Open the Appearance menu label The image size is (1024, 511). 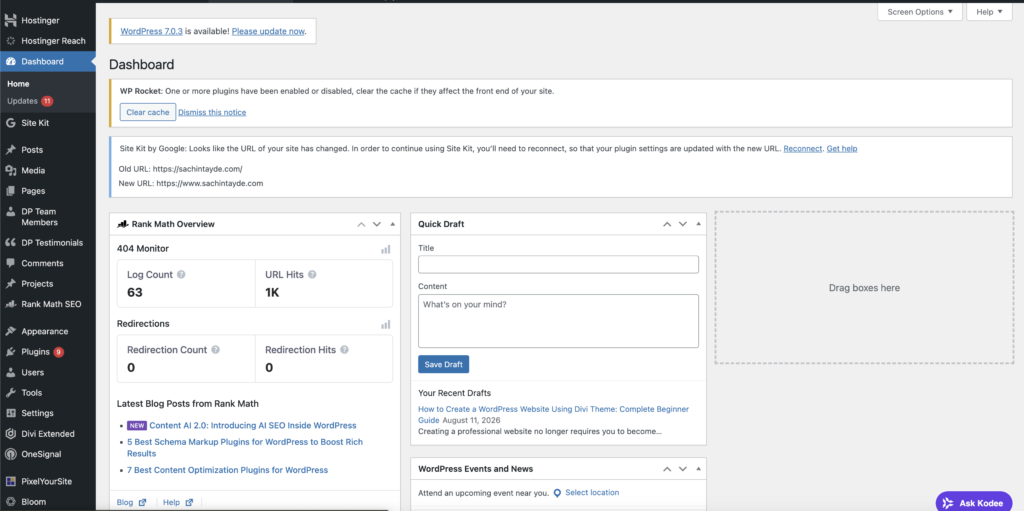pyautogui.click(x=44, y=331)
